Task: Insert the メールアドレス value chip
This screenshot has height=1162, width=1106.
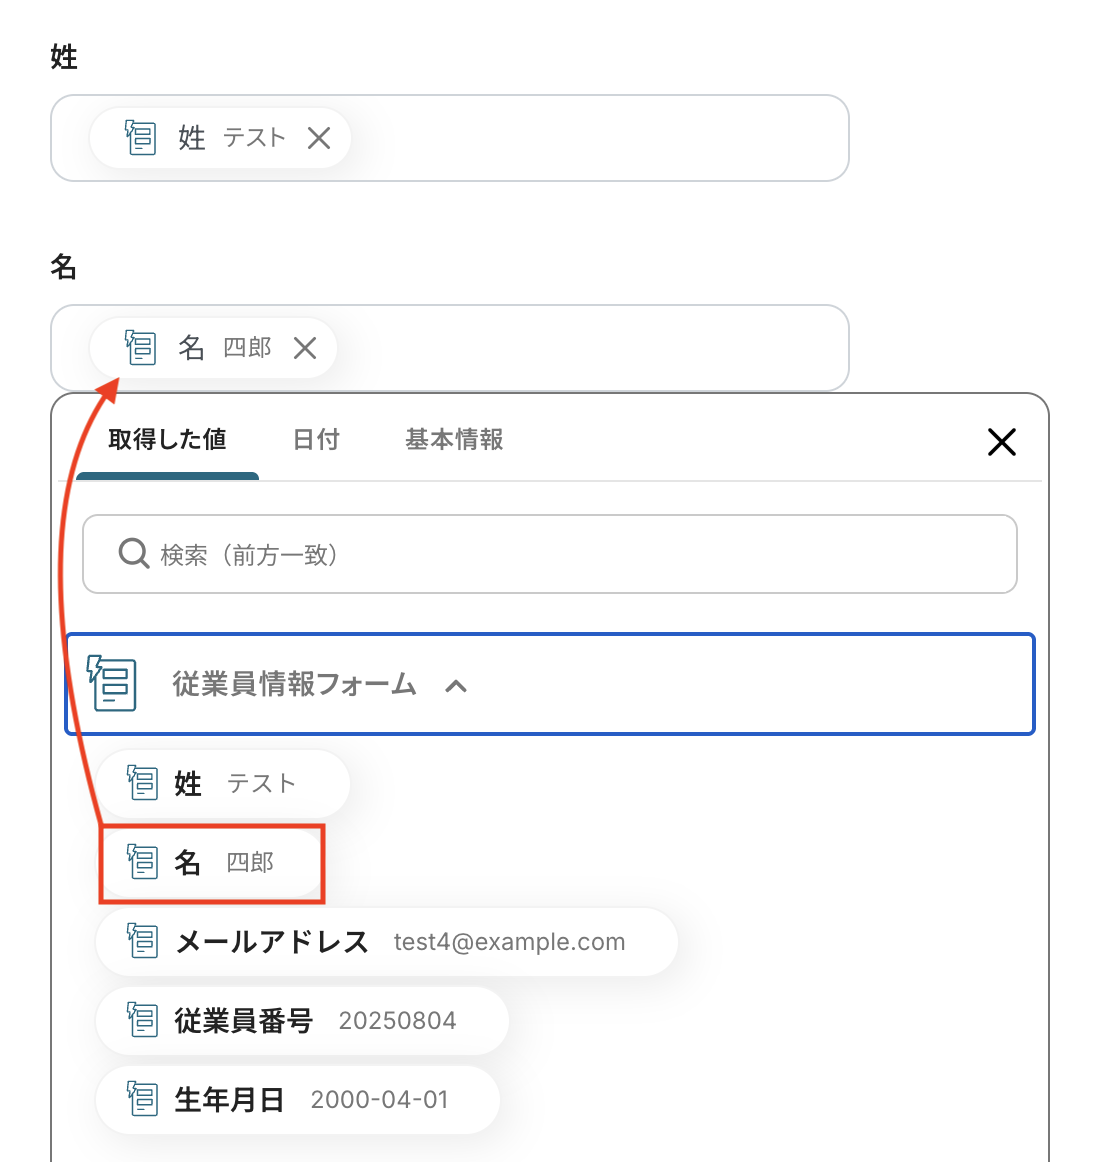Action: pos(386,942)
